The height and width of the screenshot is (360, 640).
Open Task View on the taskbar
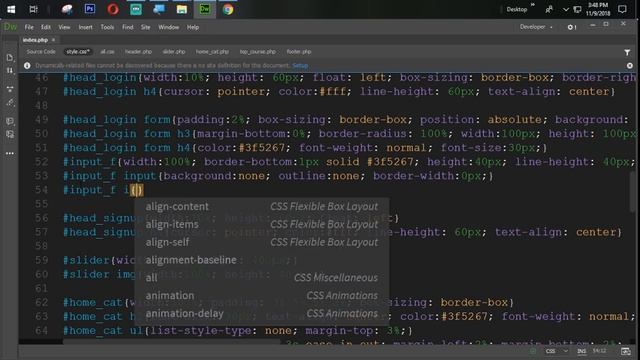[x=33, y=9]
